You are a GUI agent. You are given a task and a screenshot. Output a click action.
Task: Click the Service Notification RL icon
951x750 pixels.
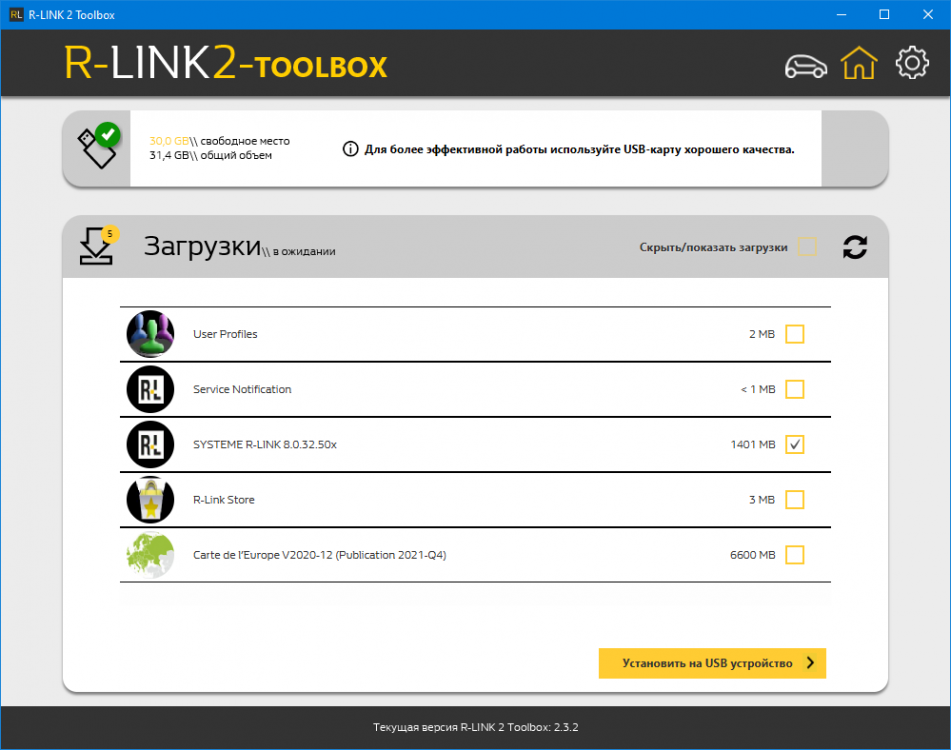point(150,389)
